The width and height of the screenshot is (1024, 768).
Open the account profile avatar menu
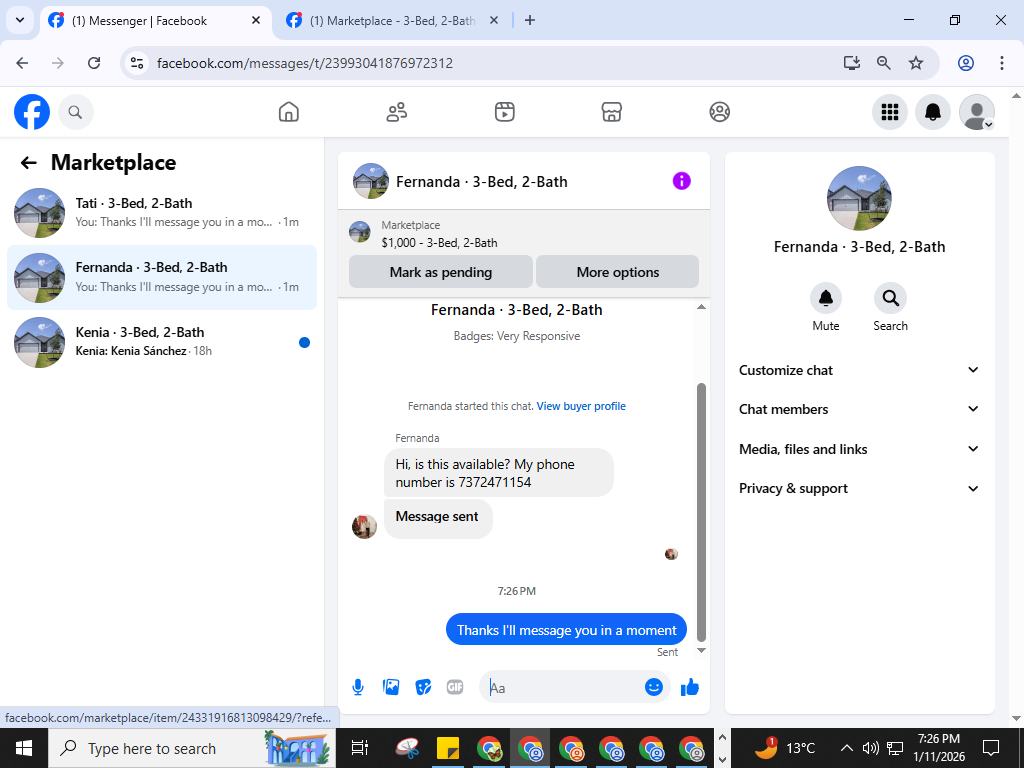976,112
